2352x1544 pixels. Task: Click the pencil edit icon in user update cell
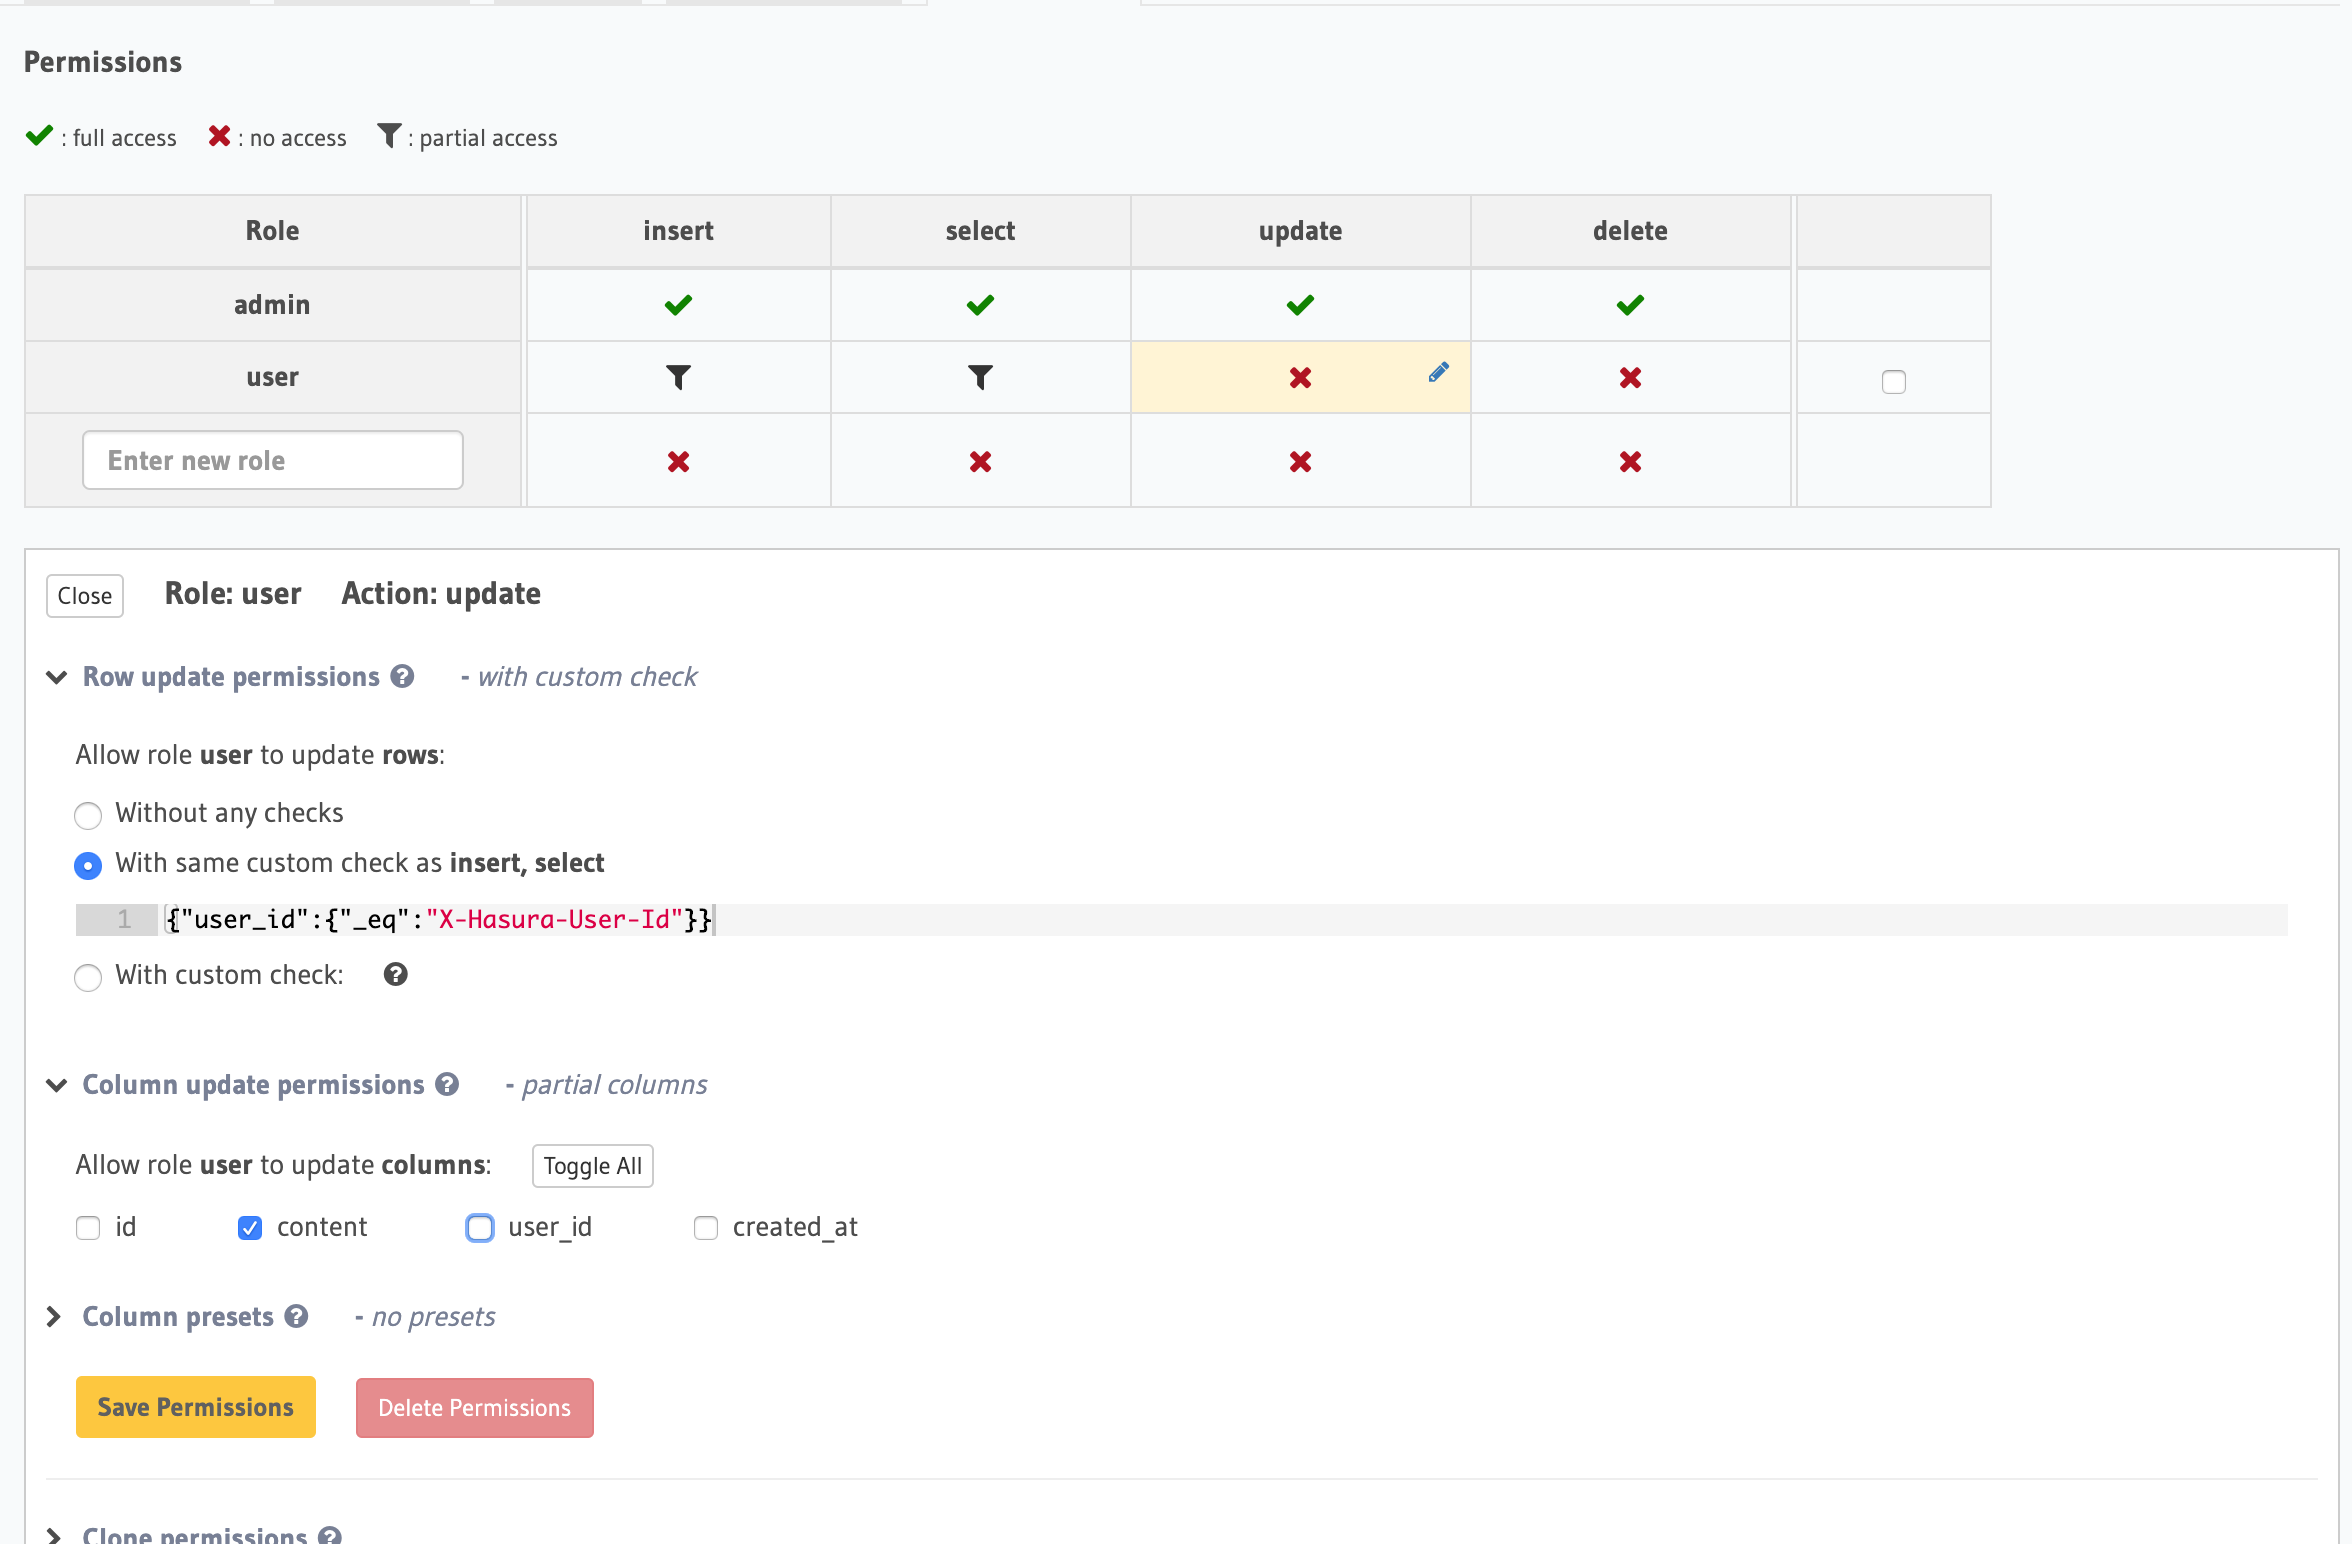pyautogui.click(x=1438, y=372)
